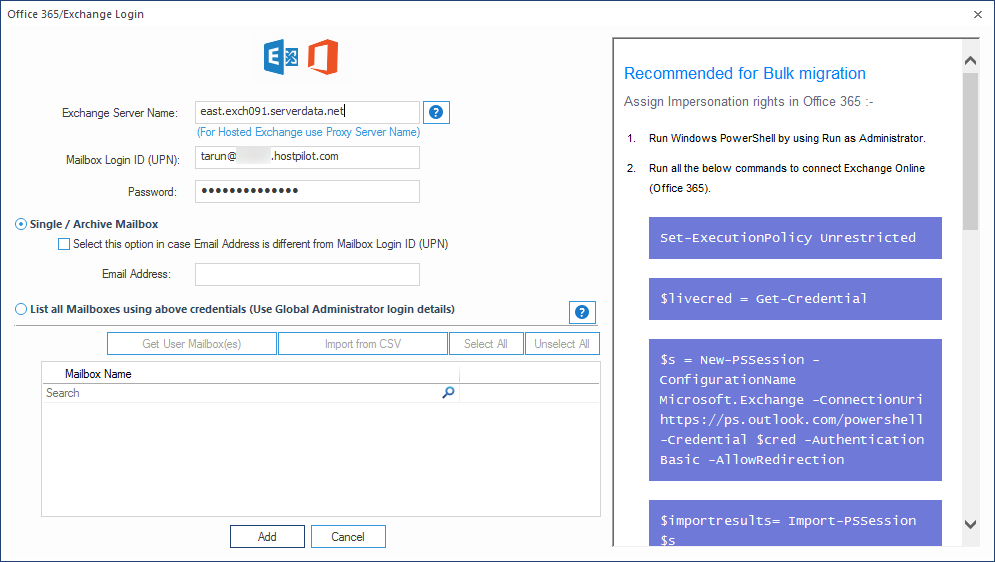Click the New-PSSession command block
The image size is (995, 562).
[795, 410]
